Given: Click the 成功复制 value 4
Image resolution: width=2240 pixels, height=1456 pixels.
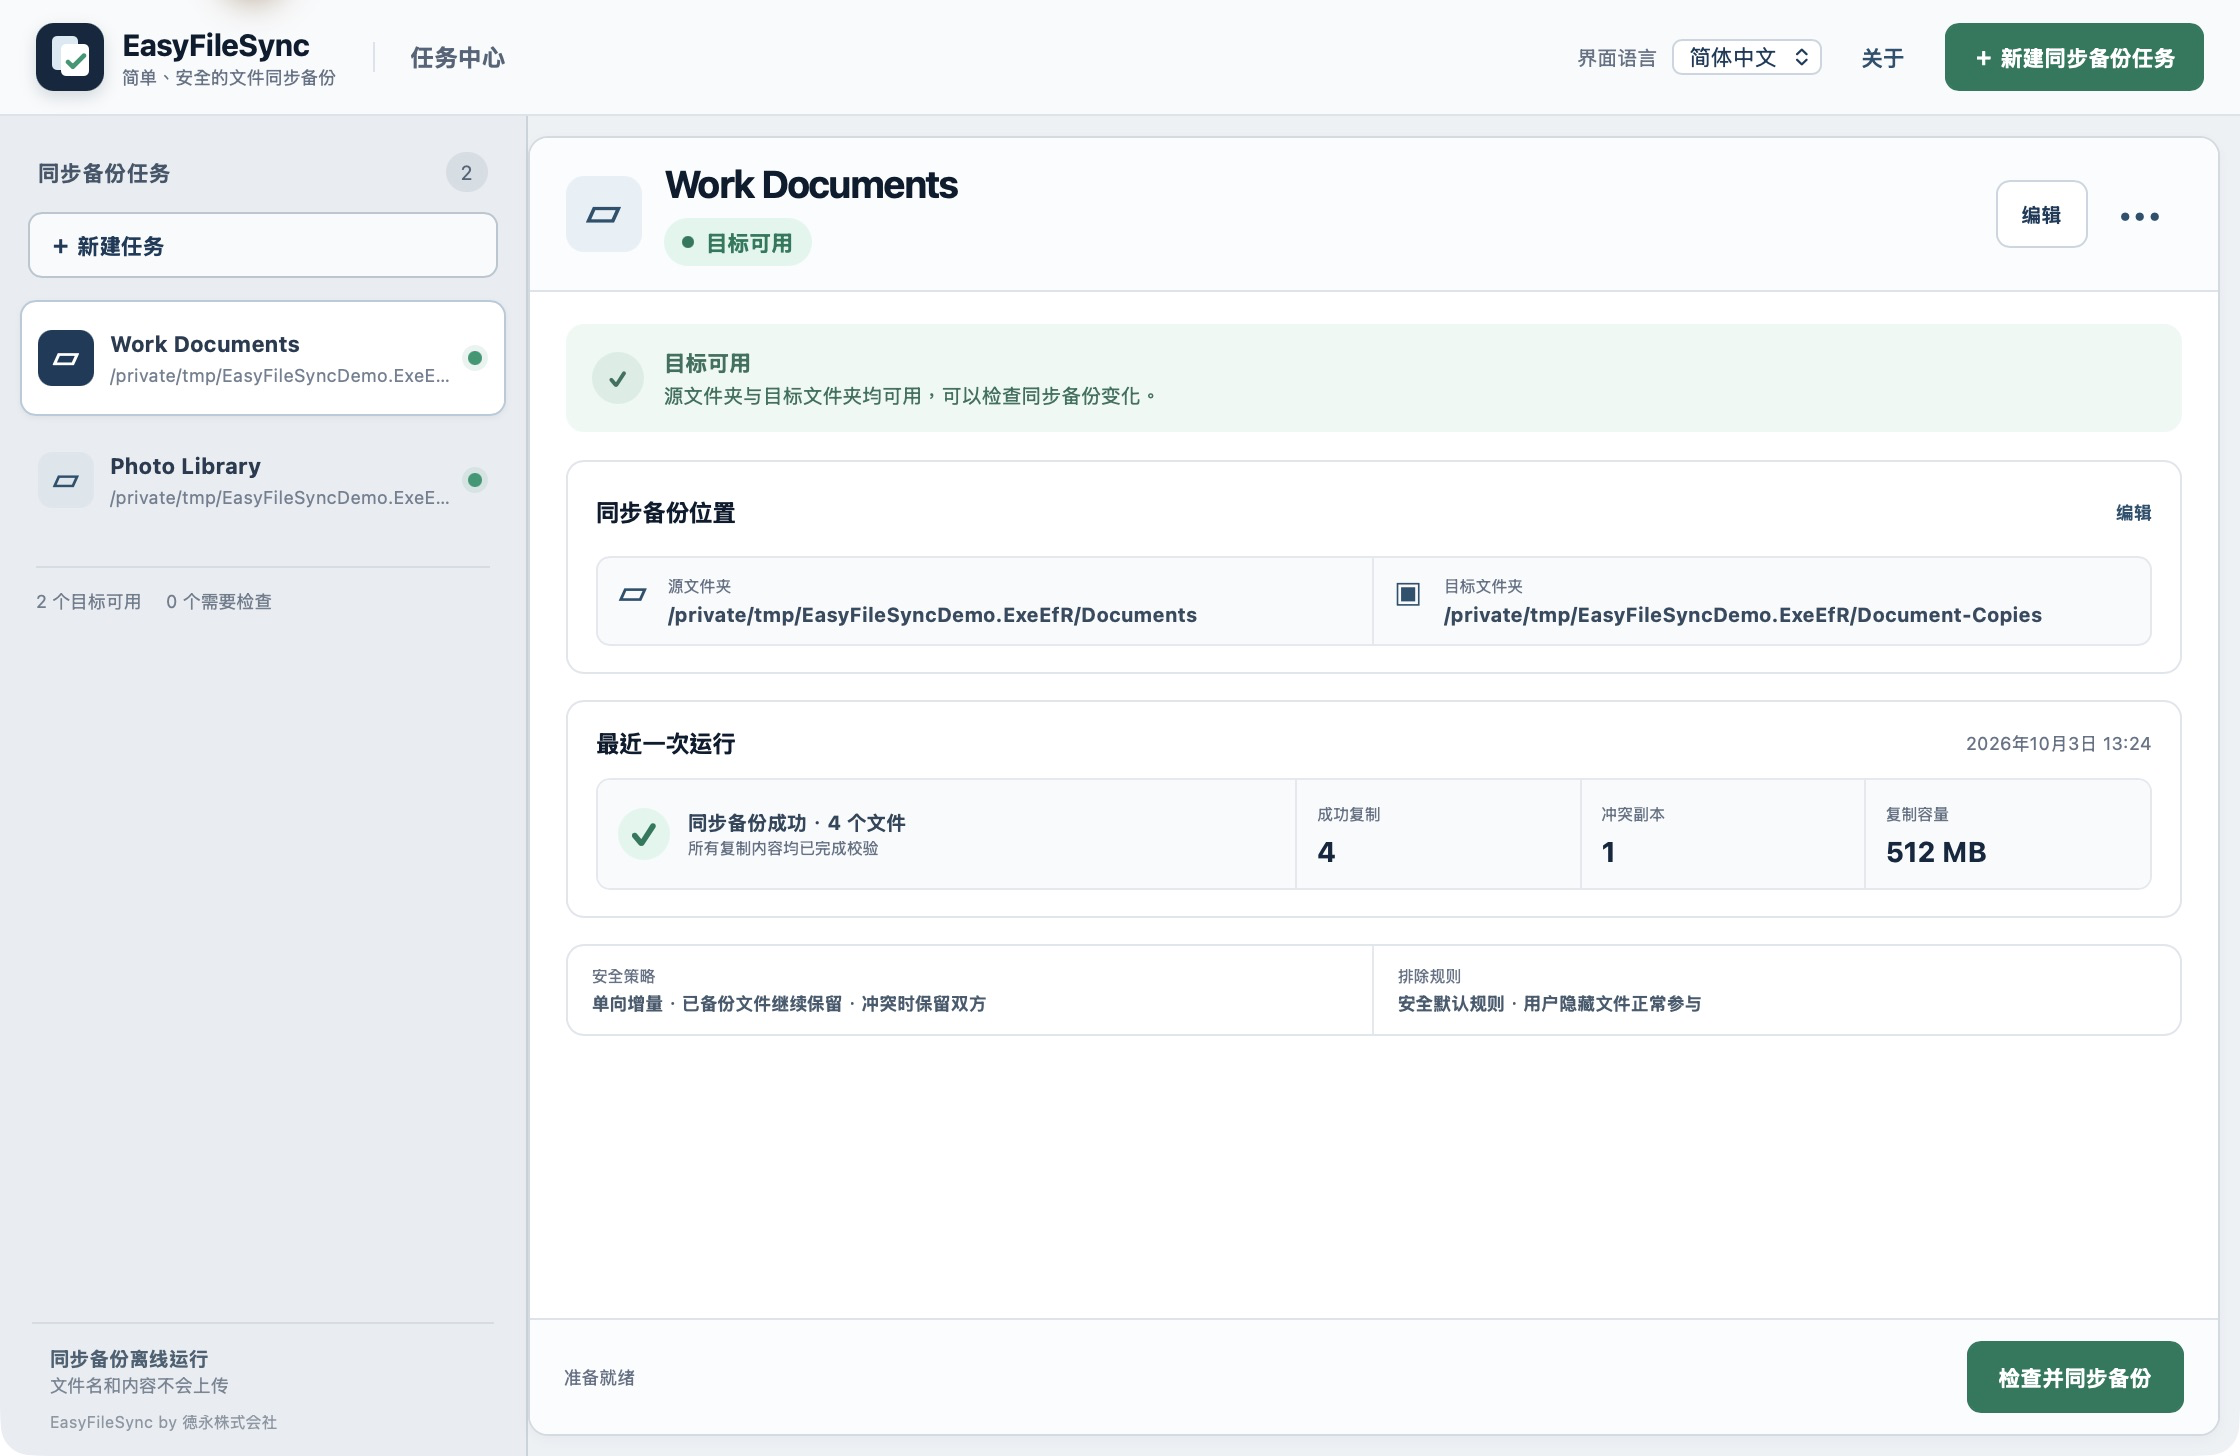Looking at the screenshot, I should click(1326, 852).
